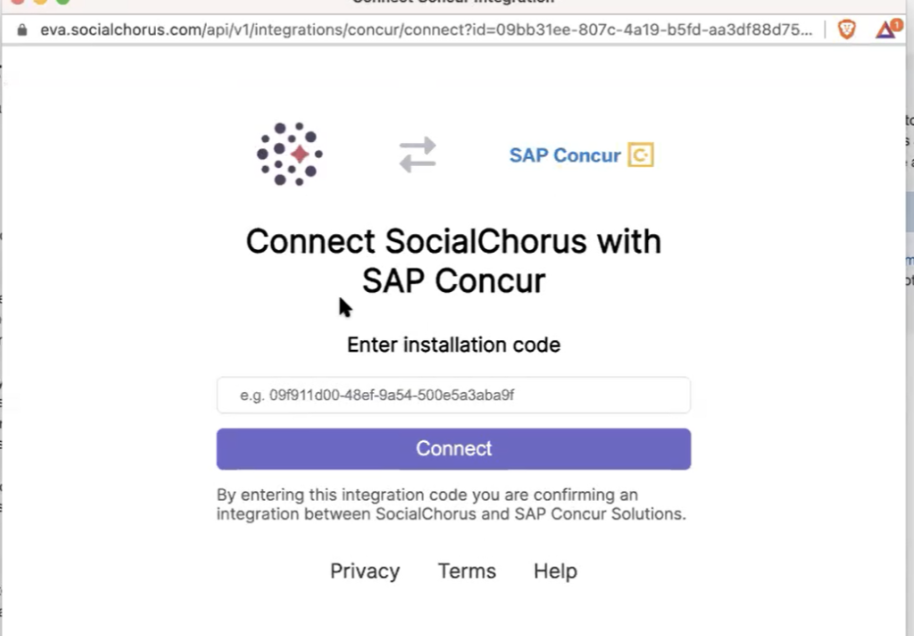Image resolution: width=914 pixels, height=636 pixels.
Task: Open the extension showing notification badge 1
Action: tap(884, 29)
